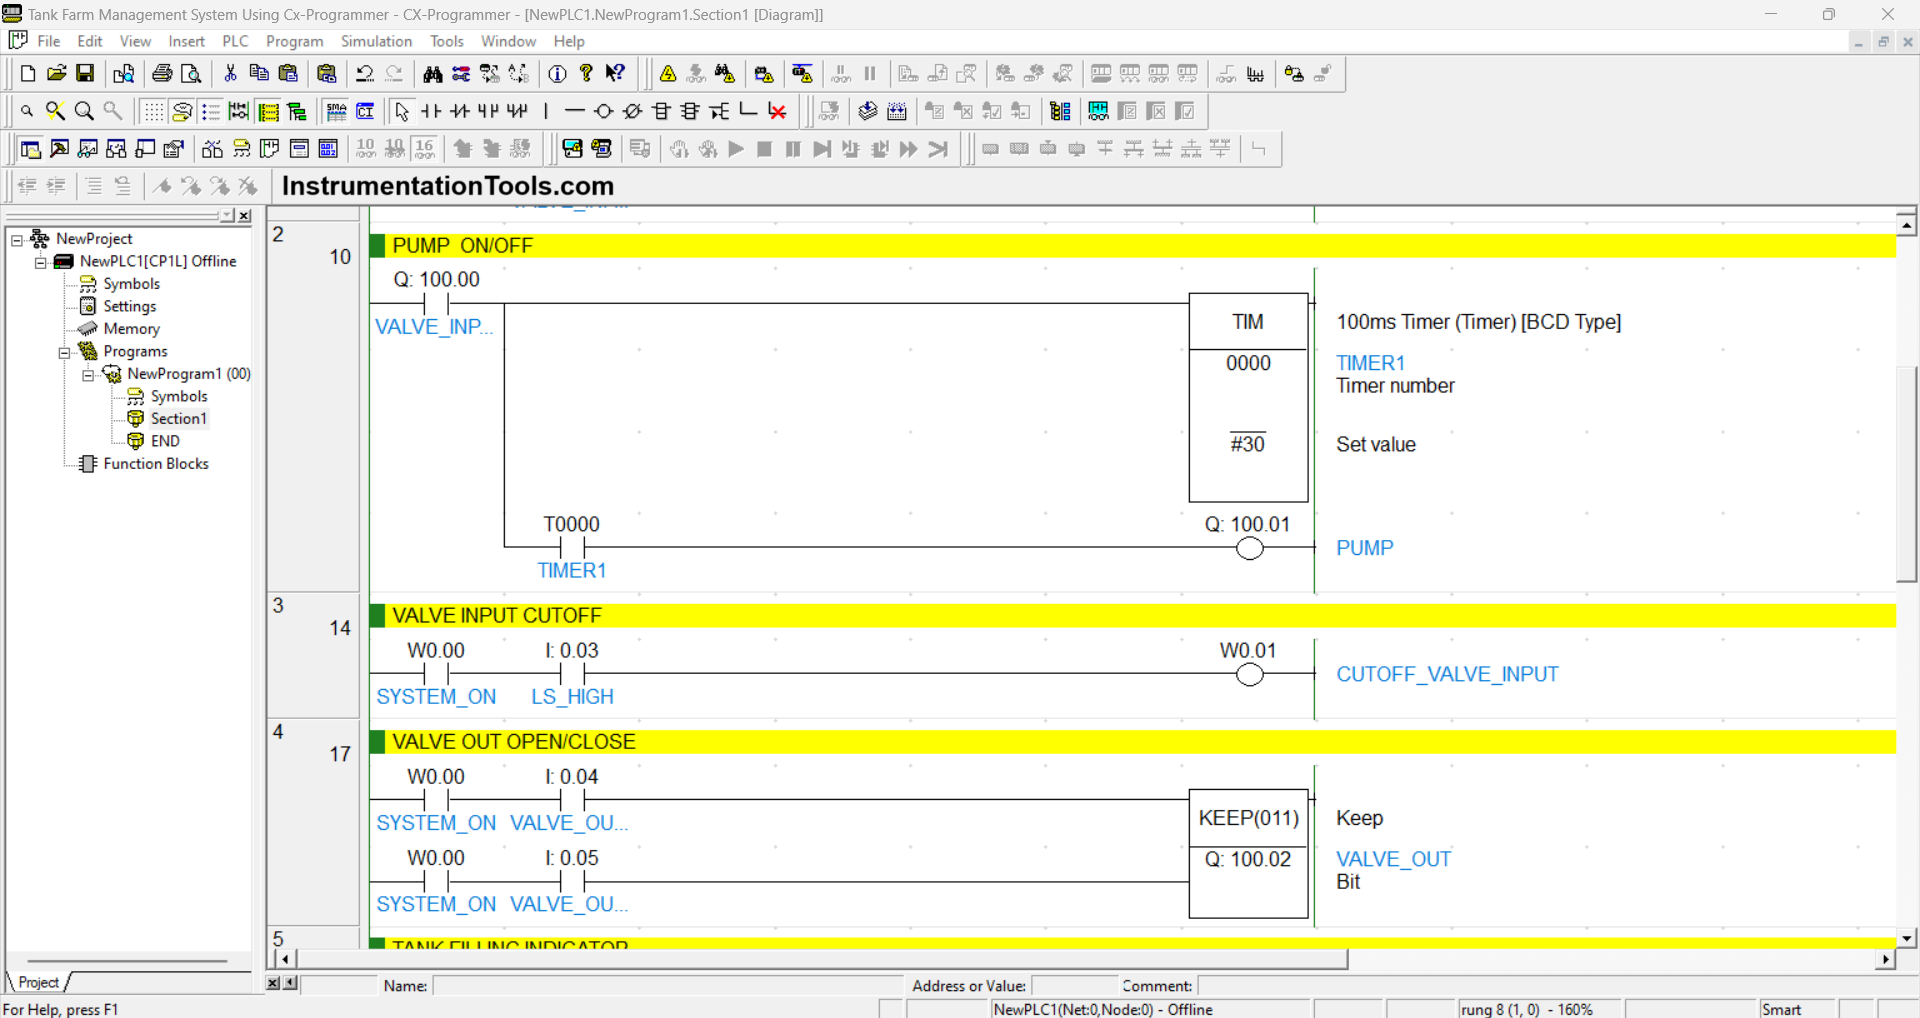Image resolution: width=1920 pixels, height=1018 pixels.
Task: Insert a new normally open contact
Action: [431, 111]
